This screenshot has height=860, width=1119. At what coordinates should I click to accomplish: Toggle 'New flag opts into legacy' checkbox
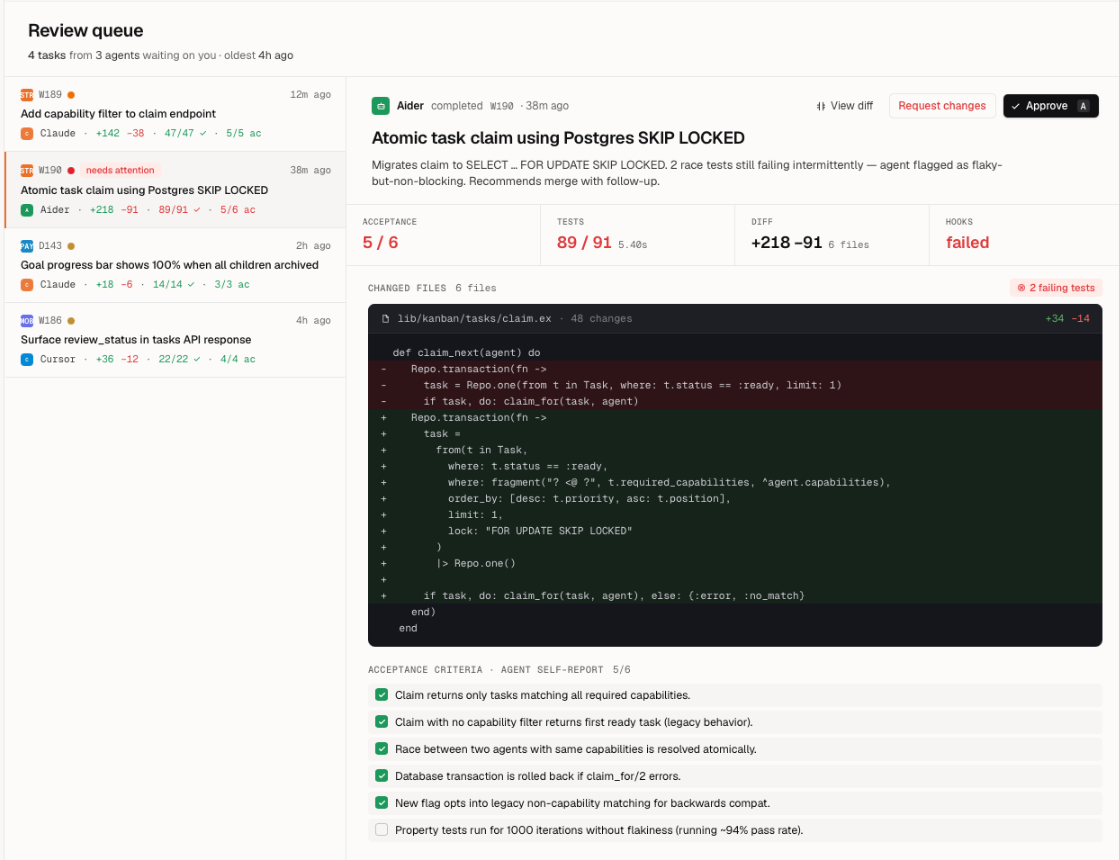382,803
